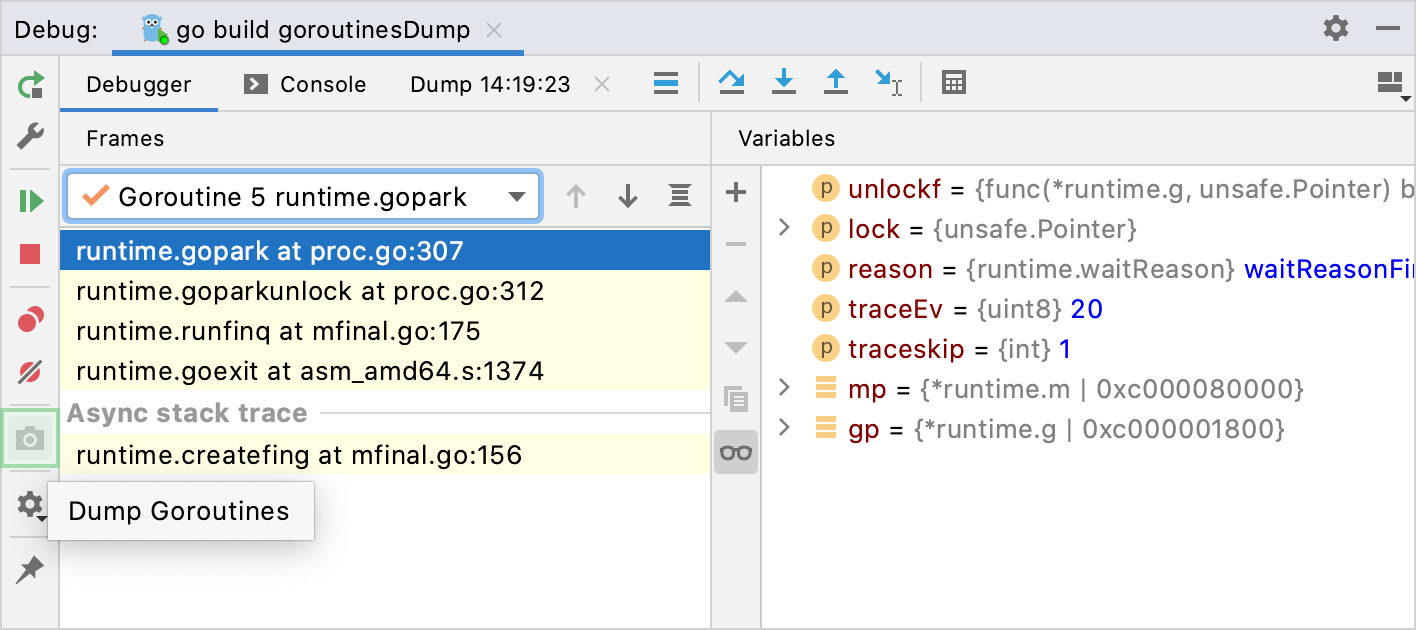Click the Dump Goroutines camera icon
This screenshot has height=630, width=1416.
click(x=31, y=438)
